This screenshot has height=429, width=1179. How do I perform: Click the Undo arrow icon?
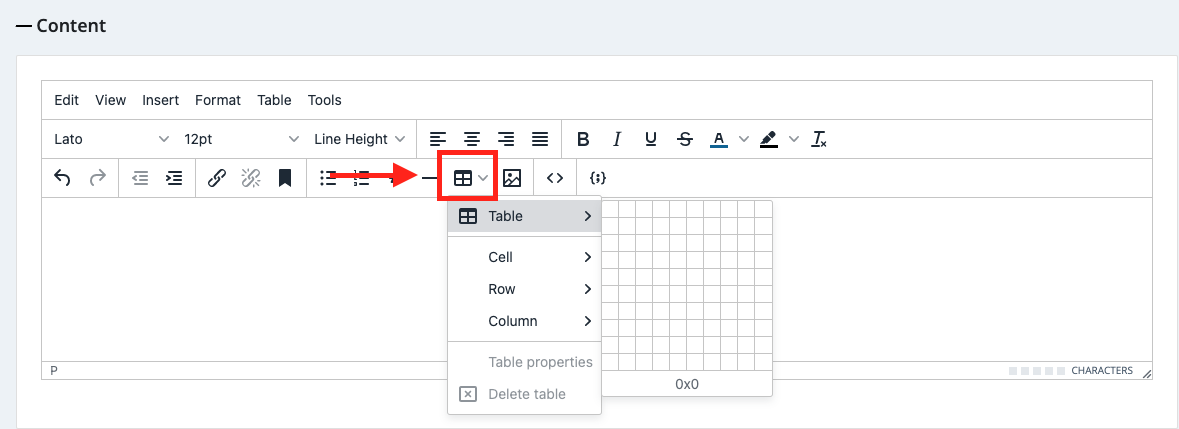point(62,178)
